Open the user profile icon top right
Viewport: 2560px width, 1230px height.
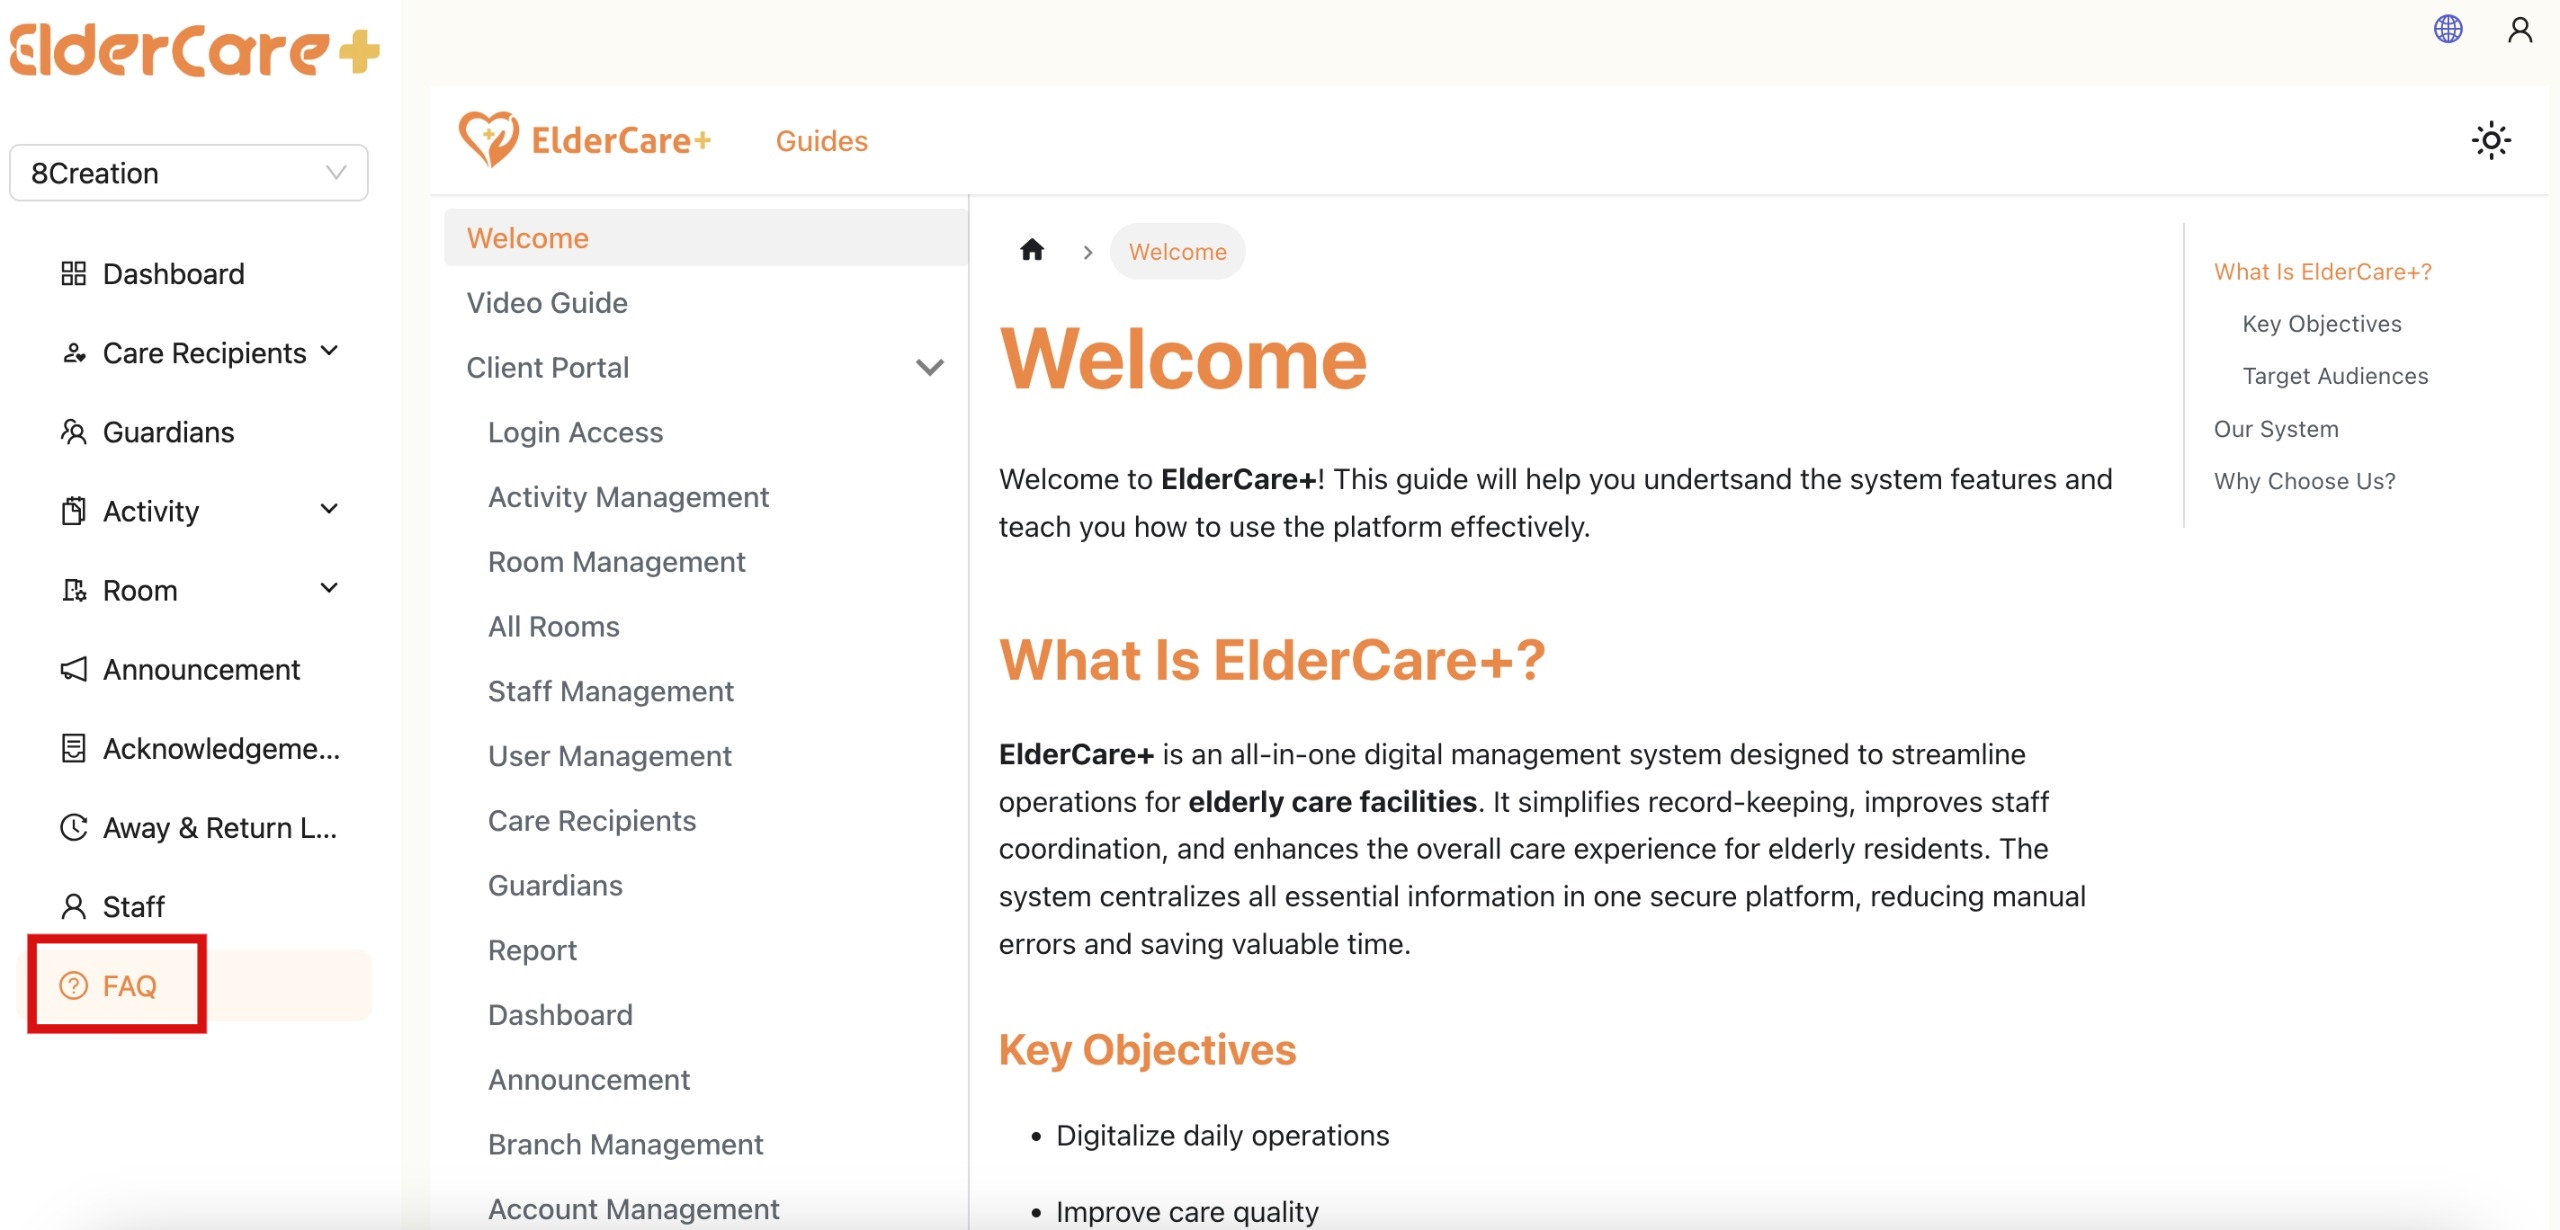(2518, 29)
